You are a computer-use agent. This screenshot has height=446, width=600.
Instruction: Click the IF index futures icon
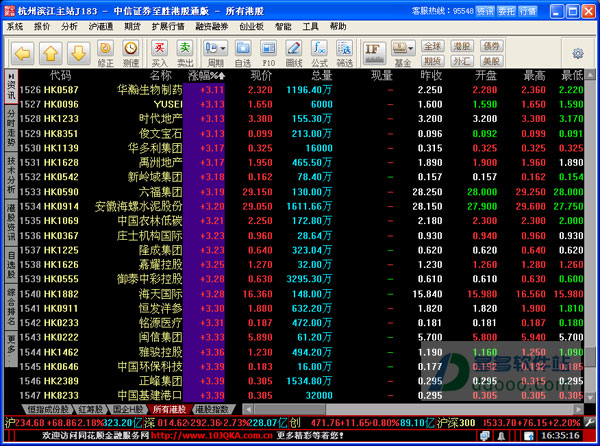(x=373, y=53)
